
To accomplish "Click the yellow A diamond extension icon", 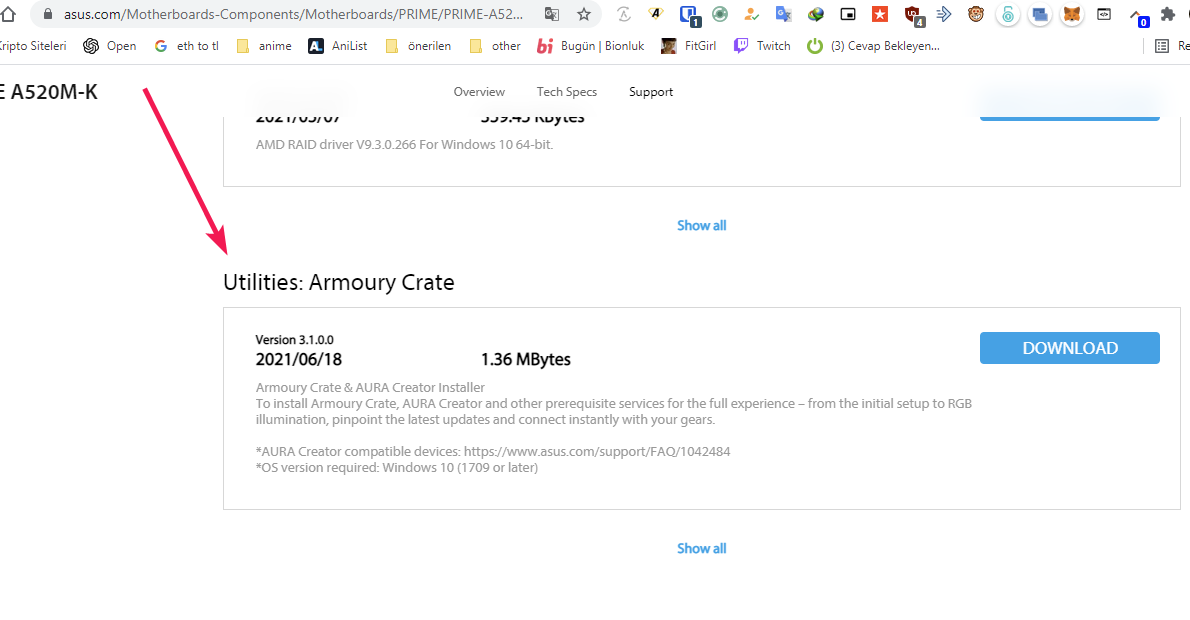I will click(x=656, y=14).
